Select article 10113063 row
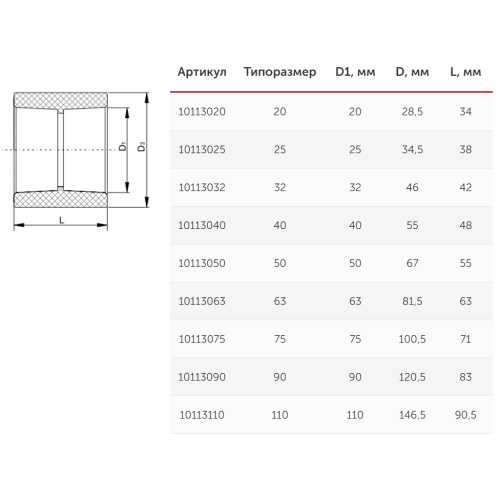This screenshot has height=500, width=500. pos(331,301)
